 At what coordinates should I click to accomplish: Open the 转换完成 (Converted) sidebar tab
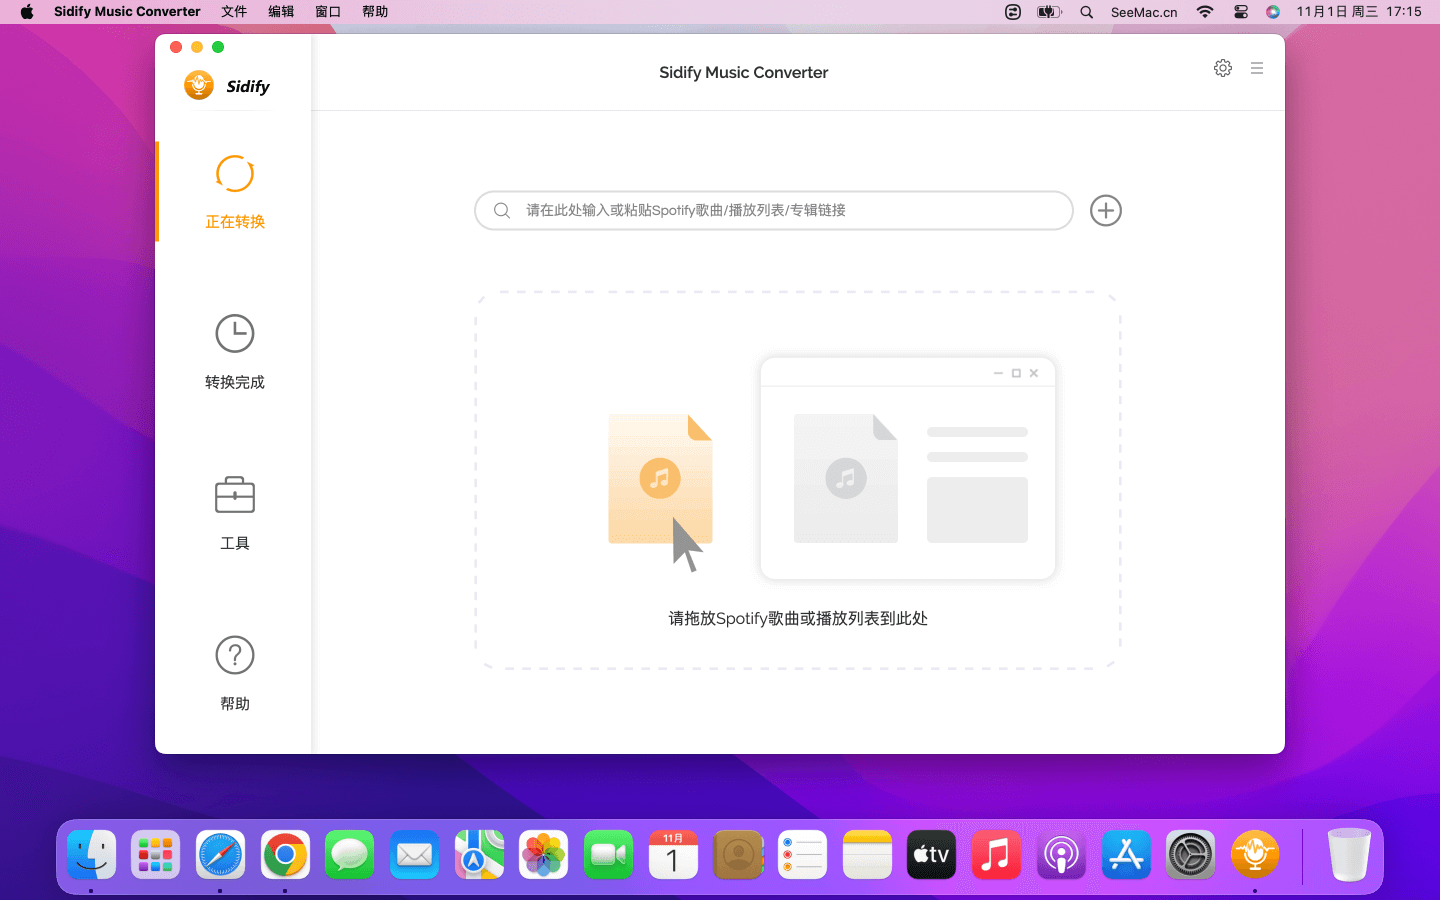[x=234, y=352]
